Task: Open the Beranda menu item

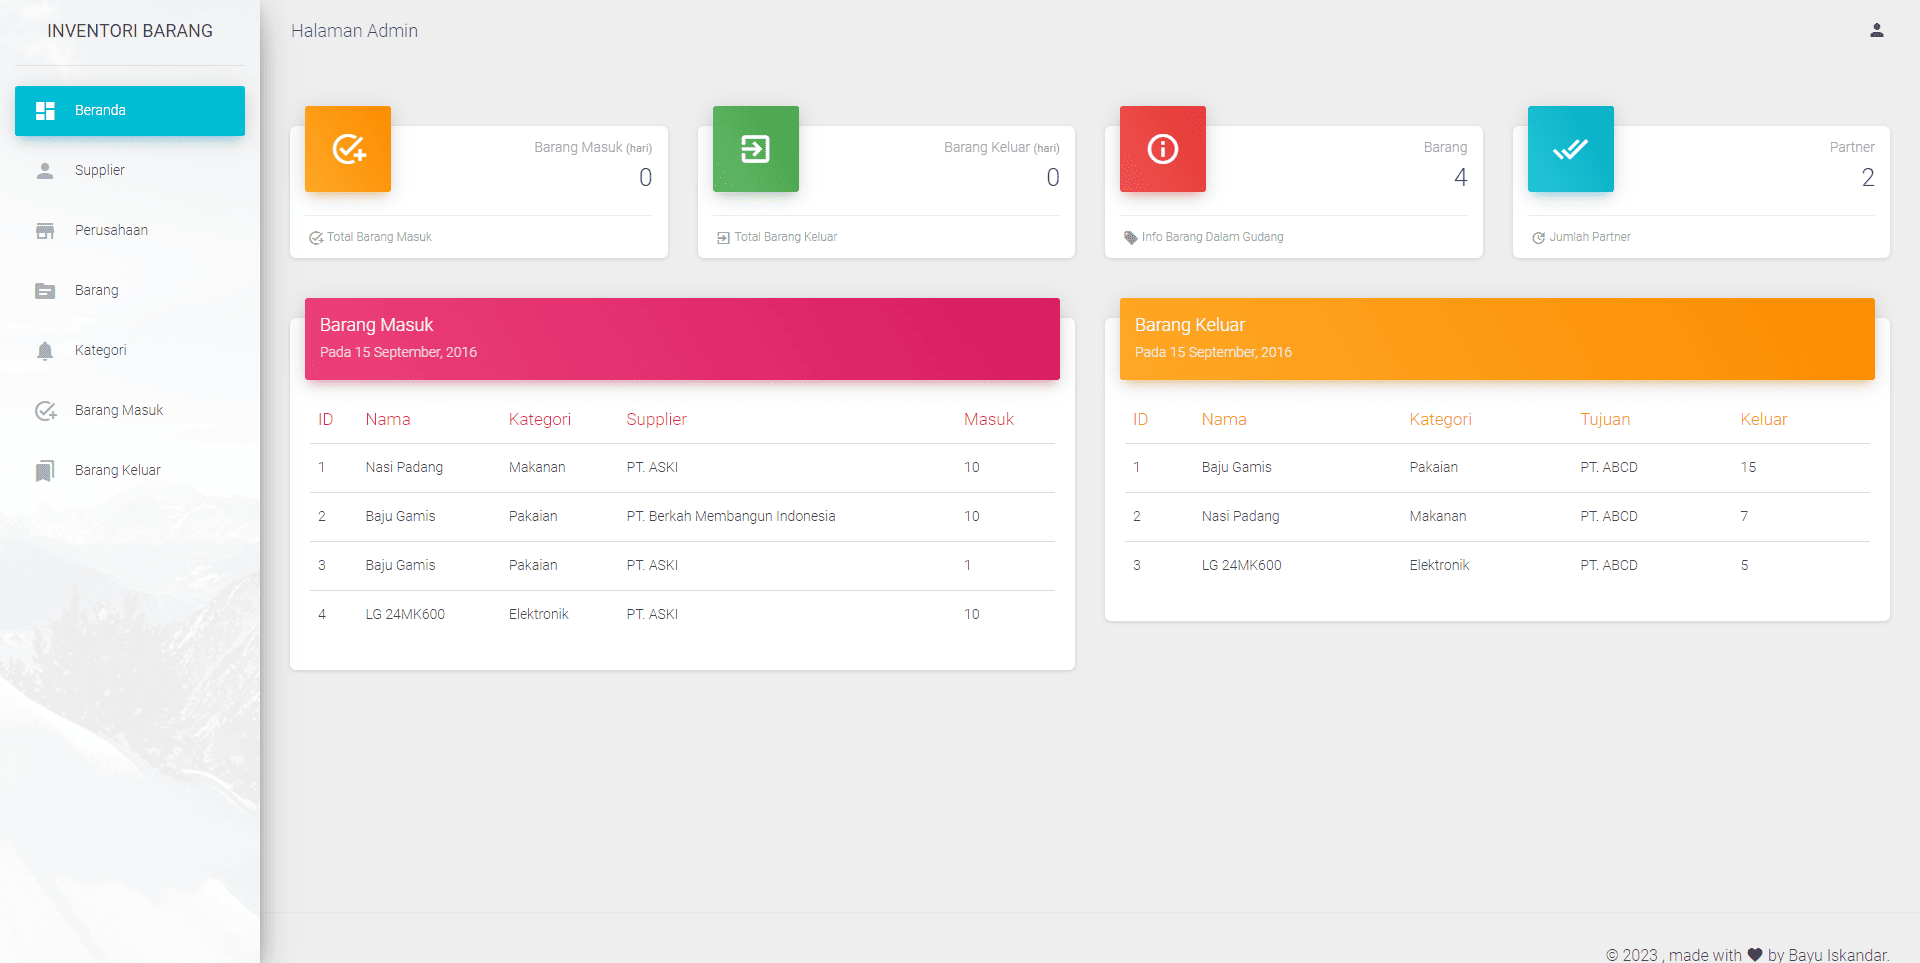Action: point(130,111)
